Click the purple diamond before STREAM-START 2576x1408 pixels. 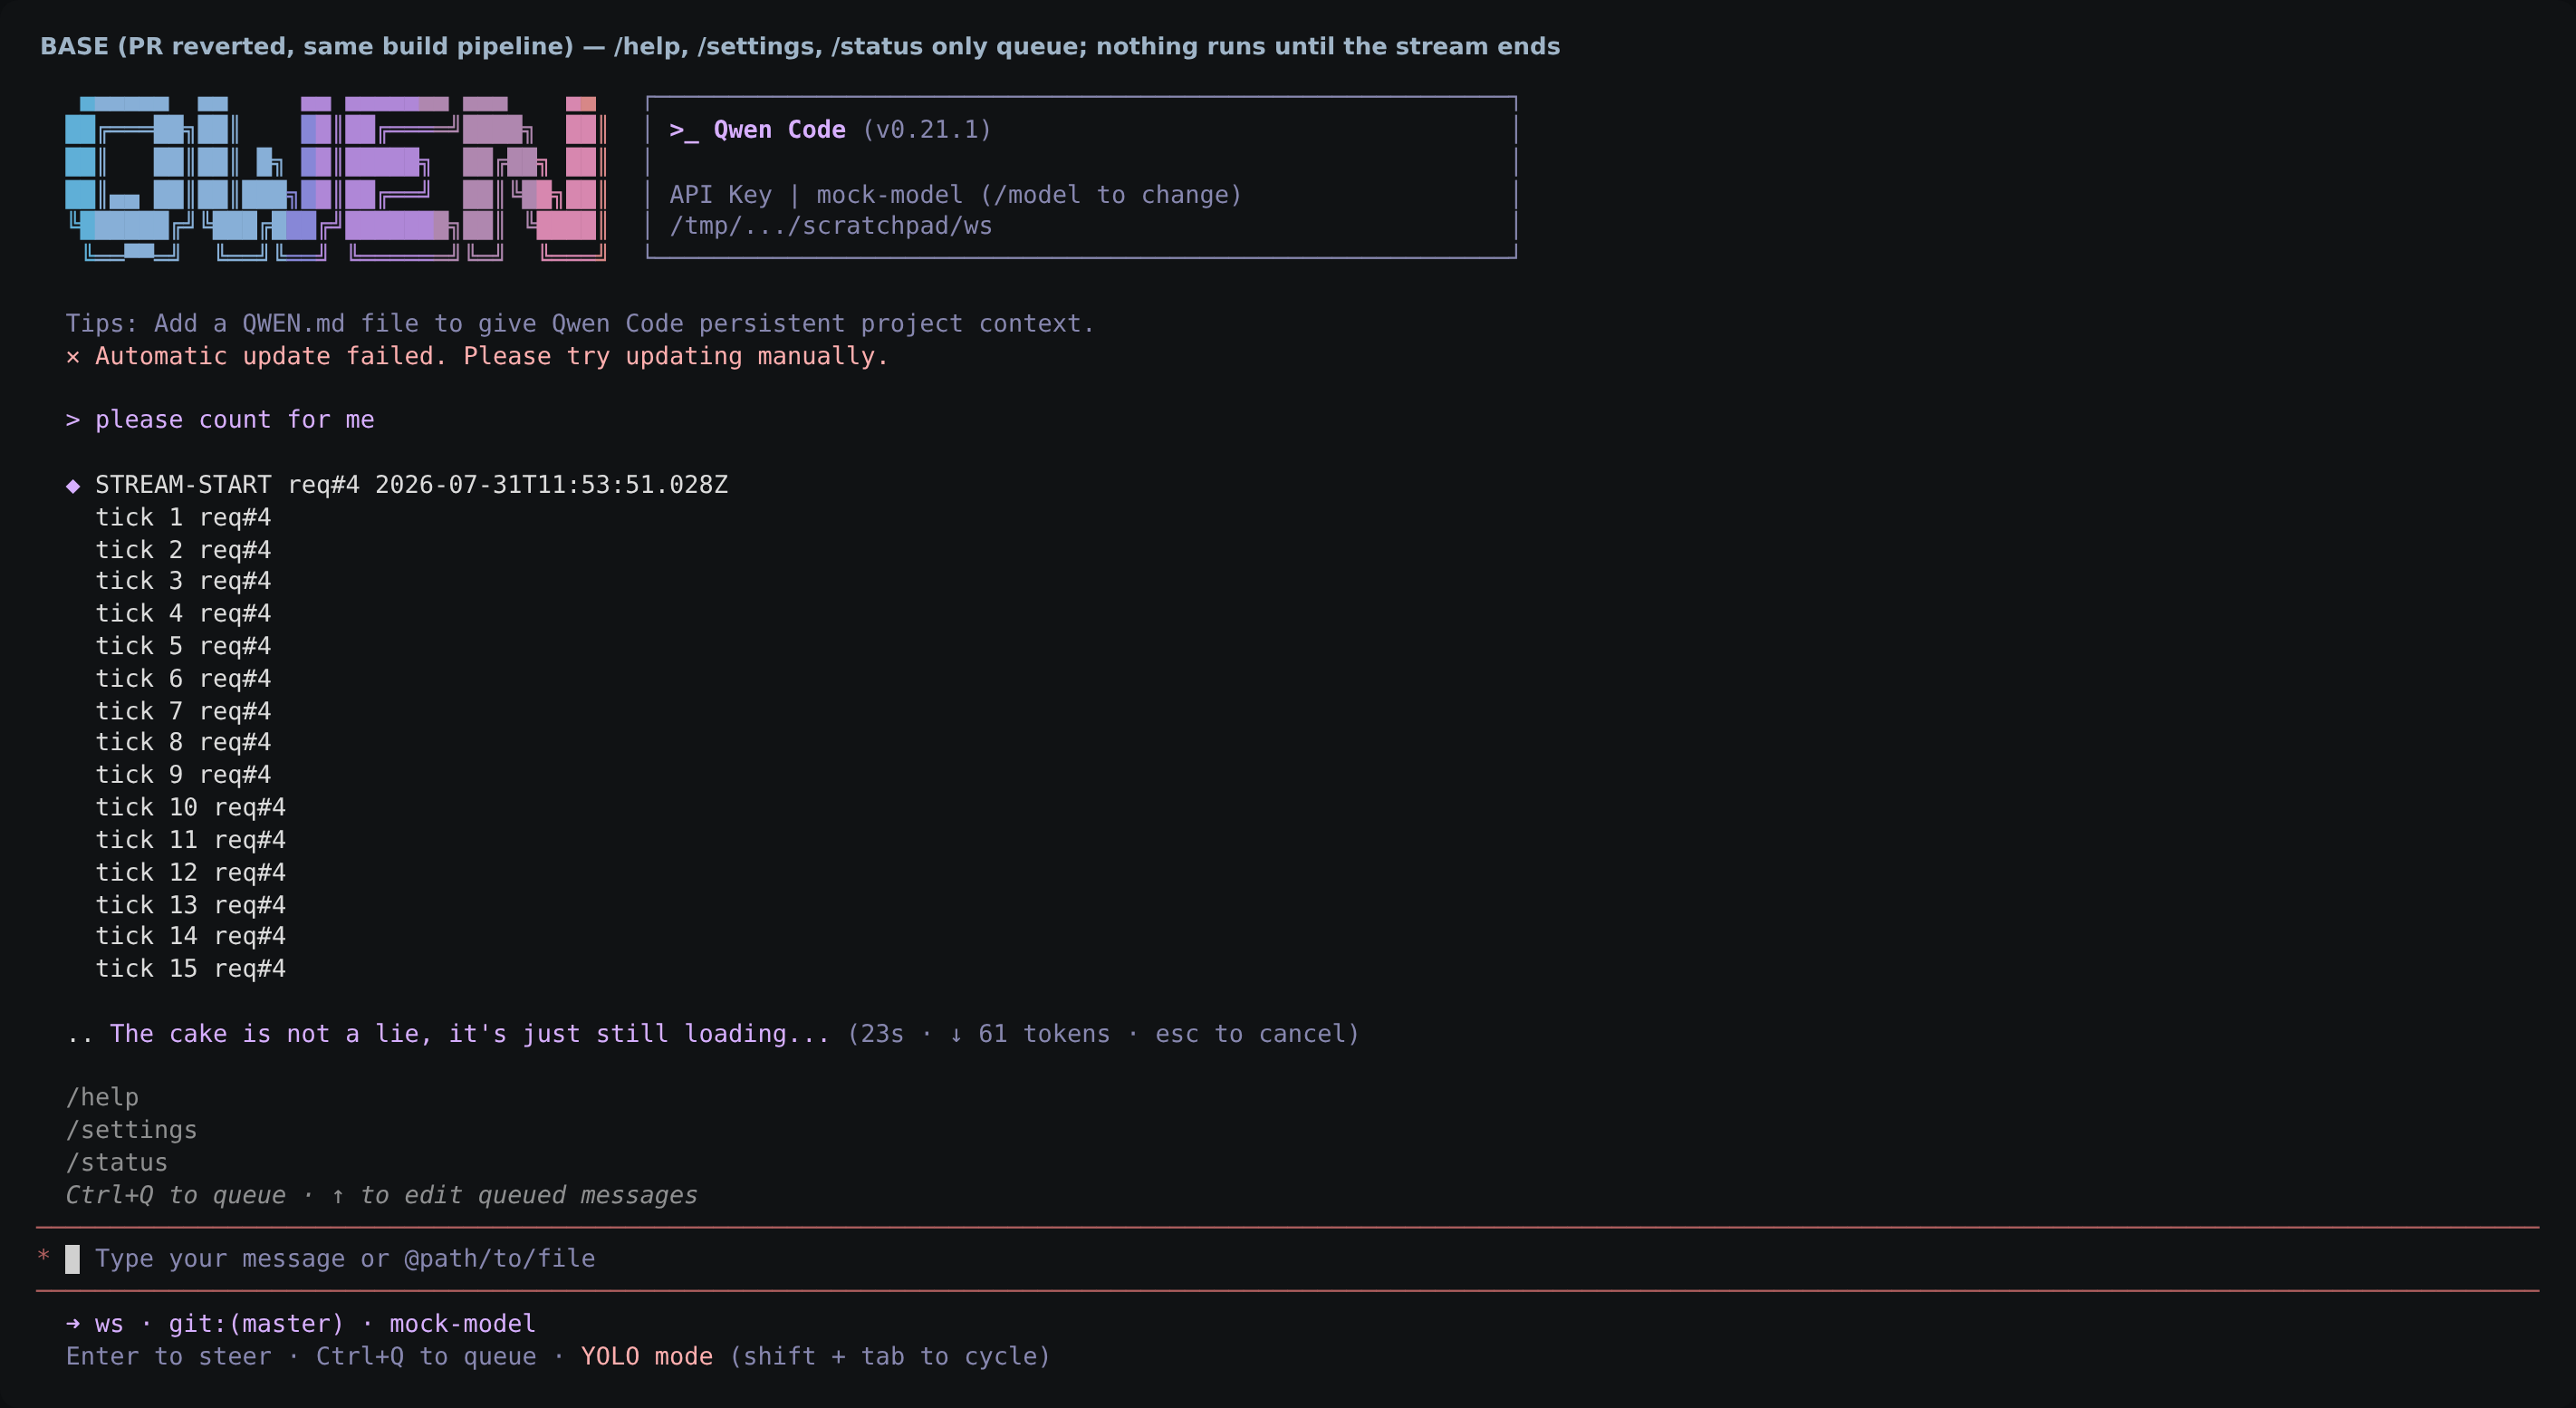73,486
